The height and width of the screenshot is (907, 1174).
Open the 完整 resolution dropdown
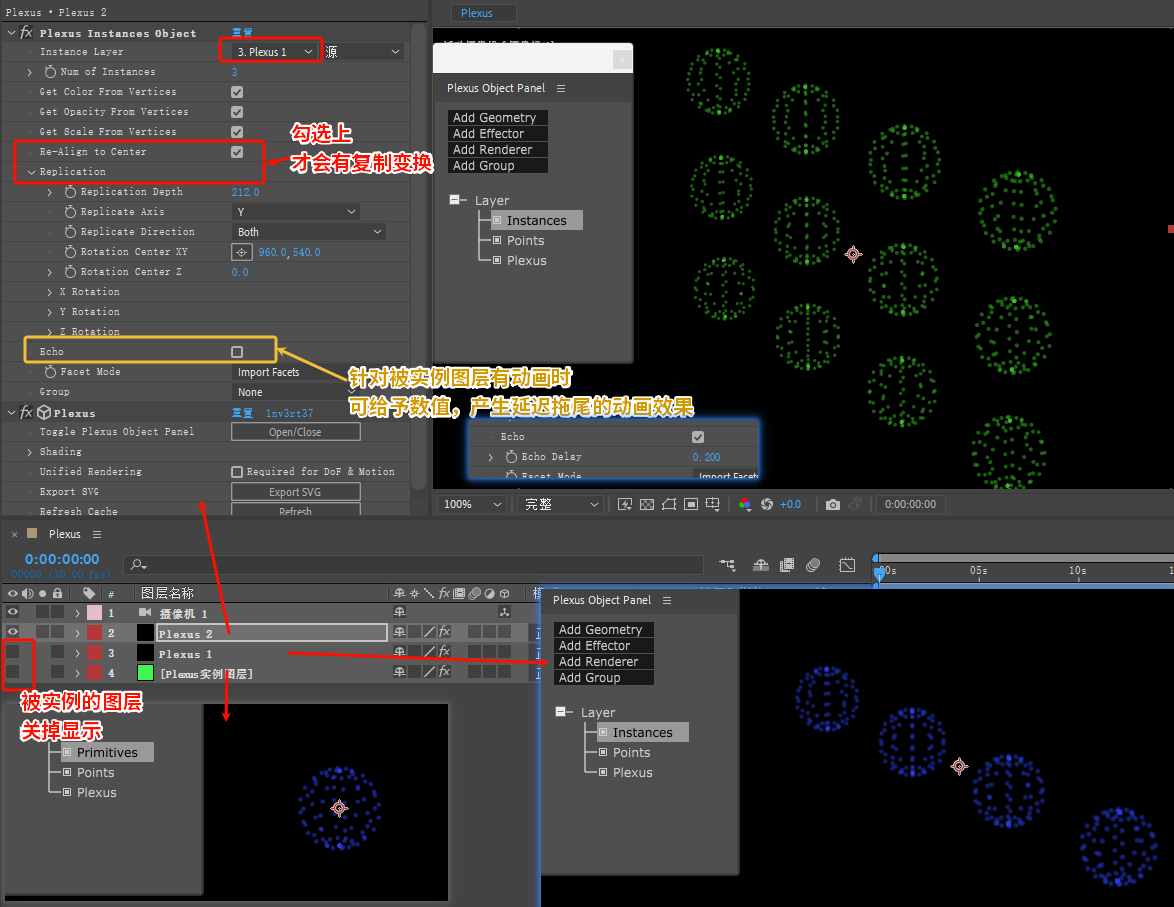561,504
